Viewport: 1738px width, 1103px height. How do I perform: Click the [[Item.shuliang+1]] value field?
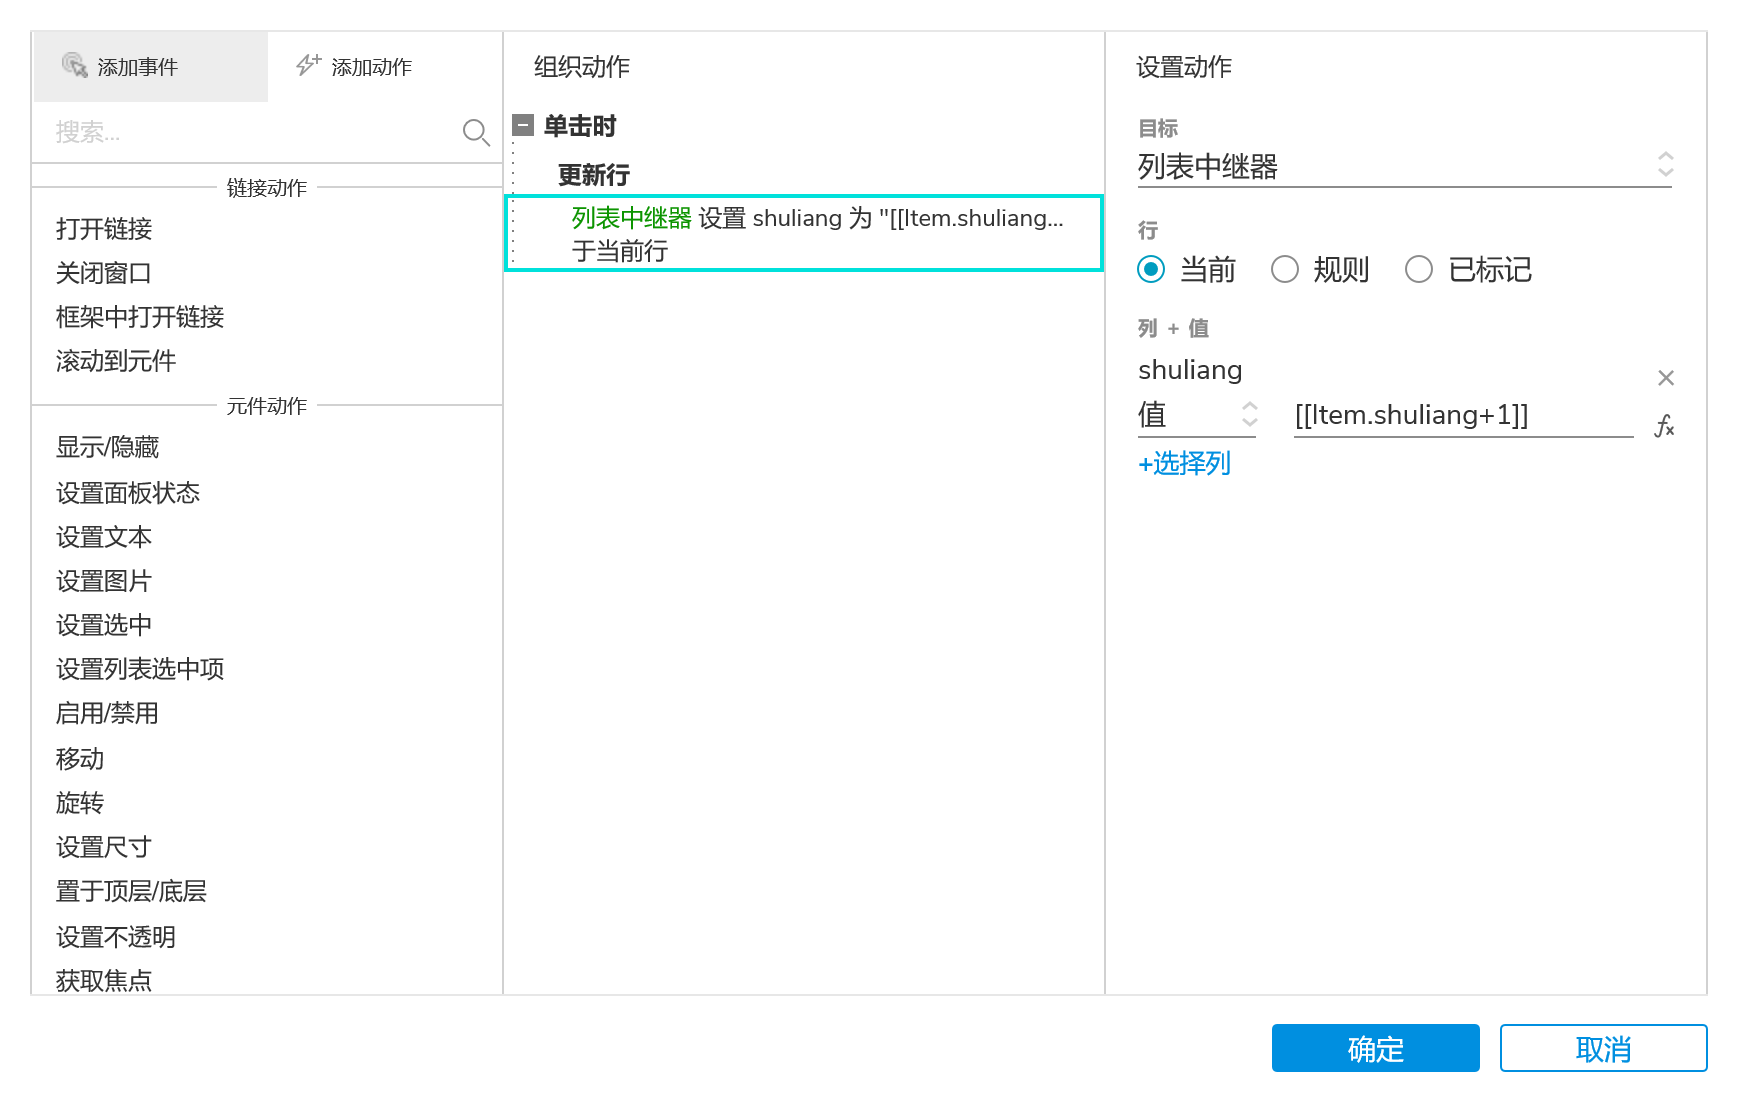[x=1462, y=415]
